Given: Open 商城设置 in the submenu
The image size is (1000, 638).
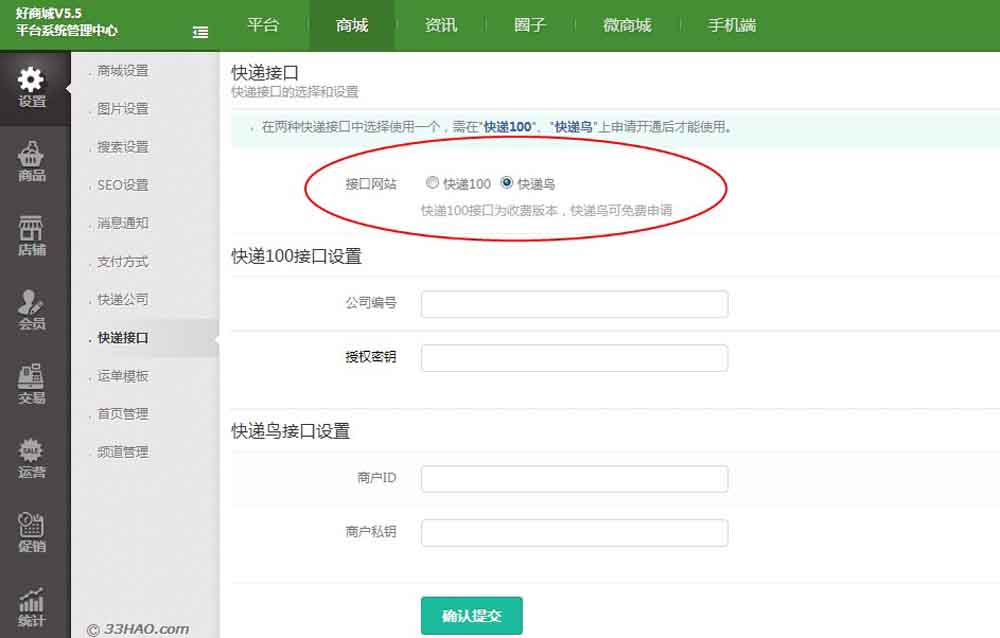Looking at the screenshot, I should [122, 71].
